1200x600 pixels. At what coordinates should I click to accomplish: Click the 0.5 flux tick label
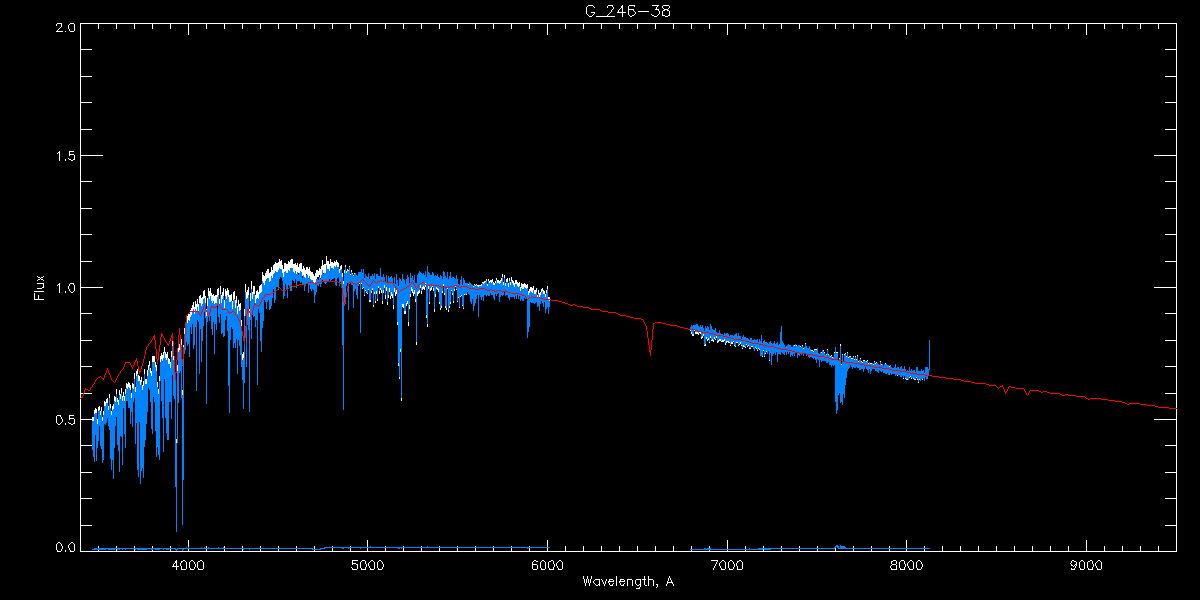click(x=64, y=419)
